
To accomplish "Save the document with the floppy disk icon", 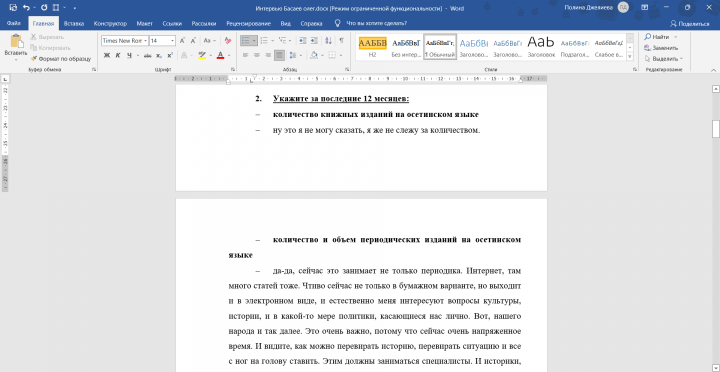I will tap(13, 8).
